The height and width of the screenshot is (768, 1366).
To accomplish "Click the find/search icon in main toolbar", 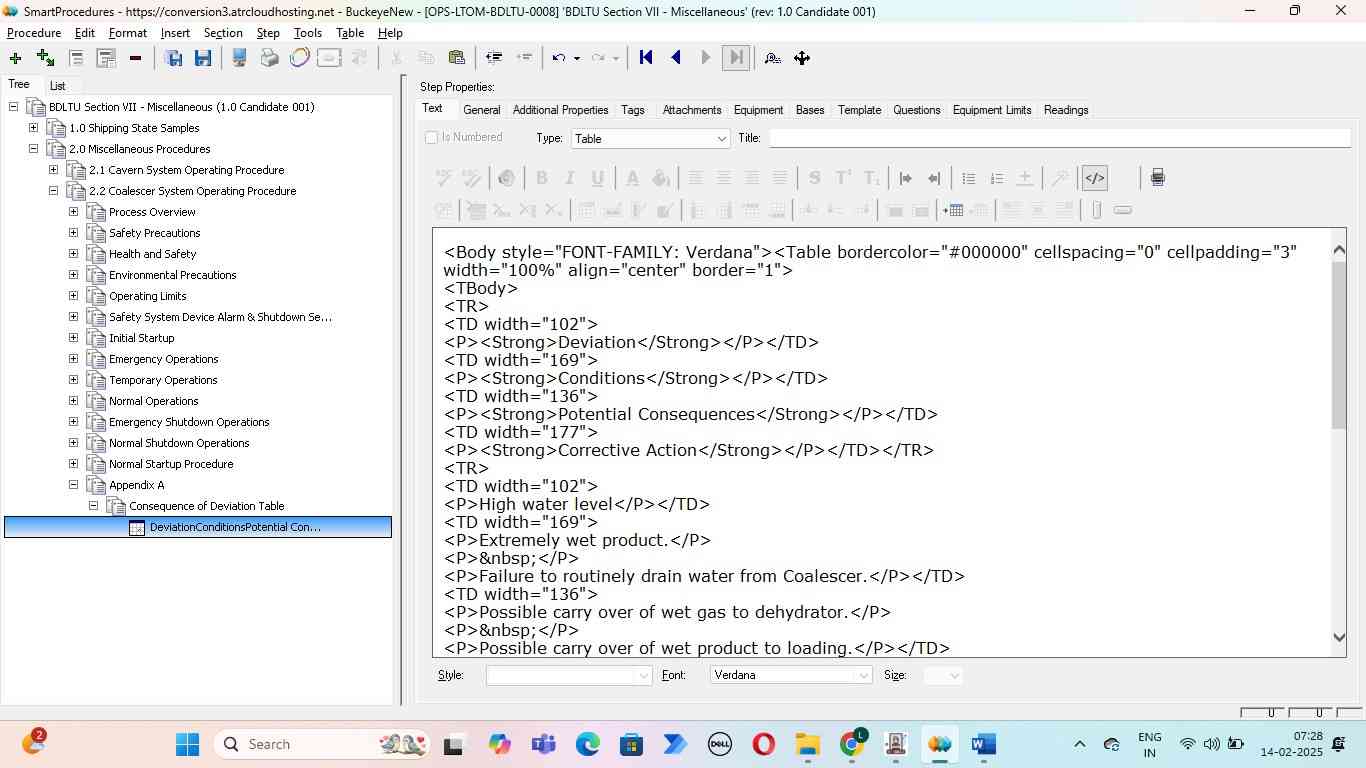I will click(772, 58).
